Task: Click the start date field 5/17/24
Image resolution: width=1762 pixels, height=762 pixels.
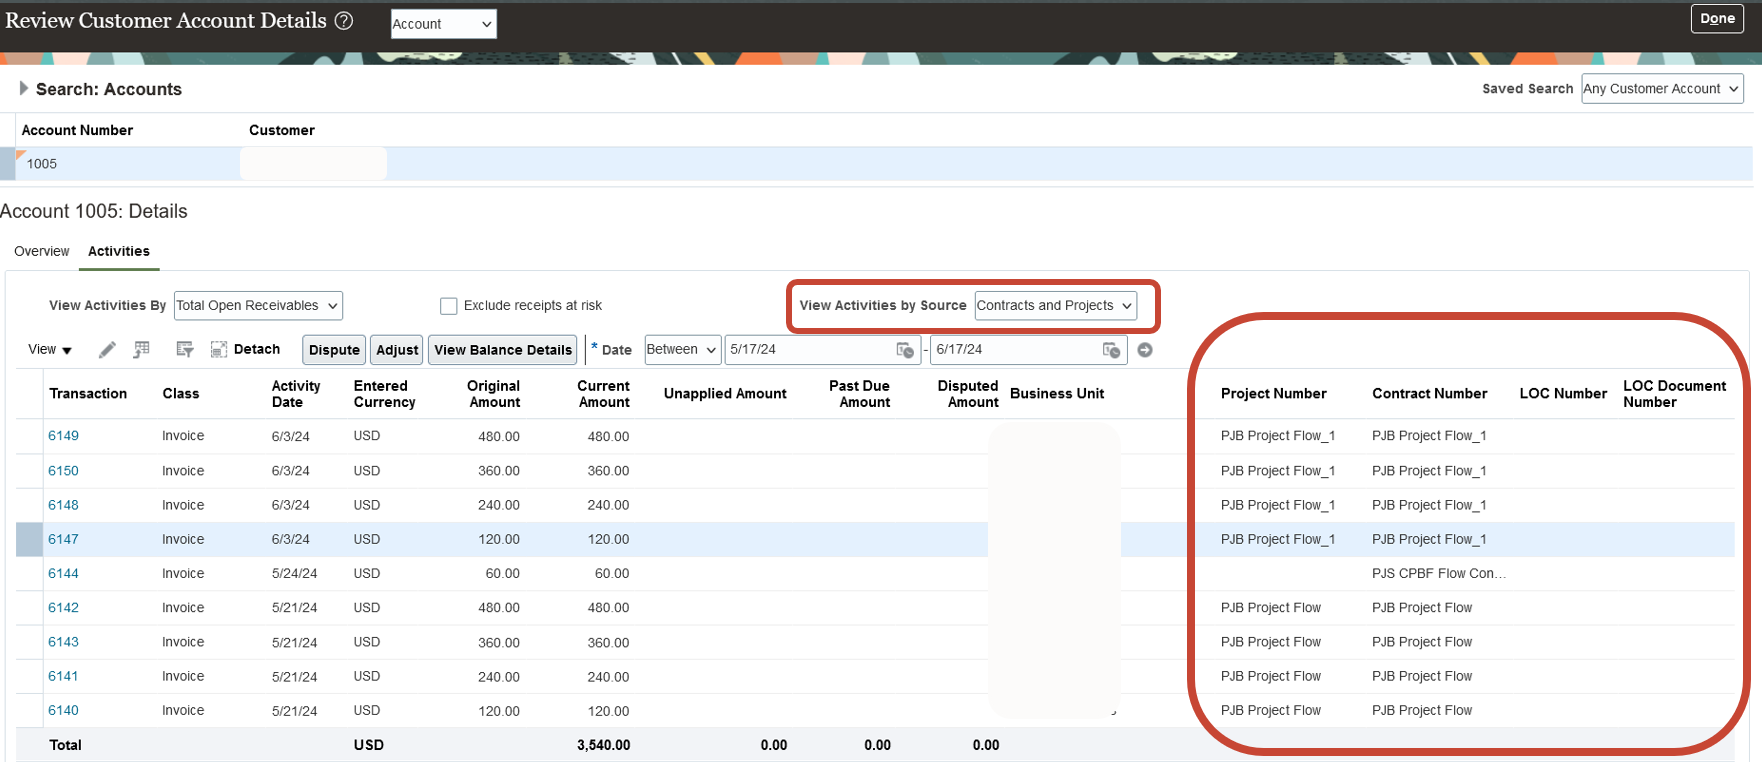Action: (x=810, y=349)
